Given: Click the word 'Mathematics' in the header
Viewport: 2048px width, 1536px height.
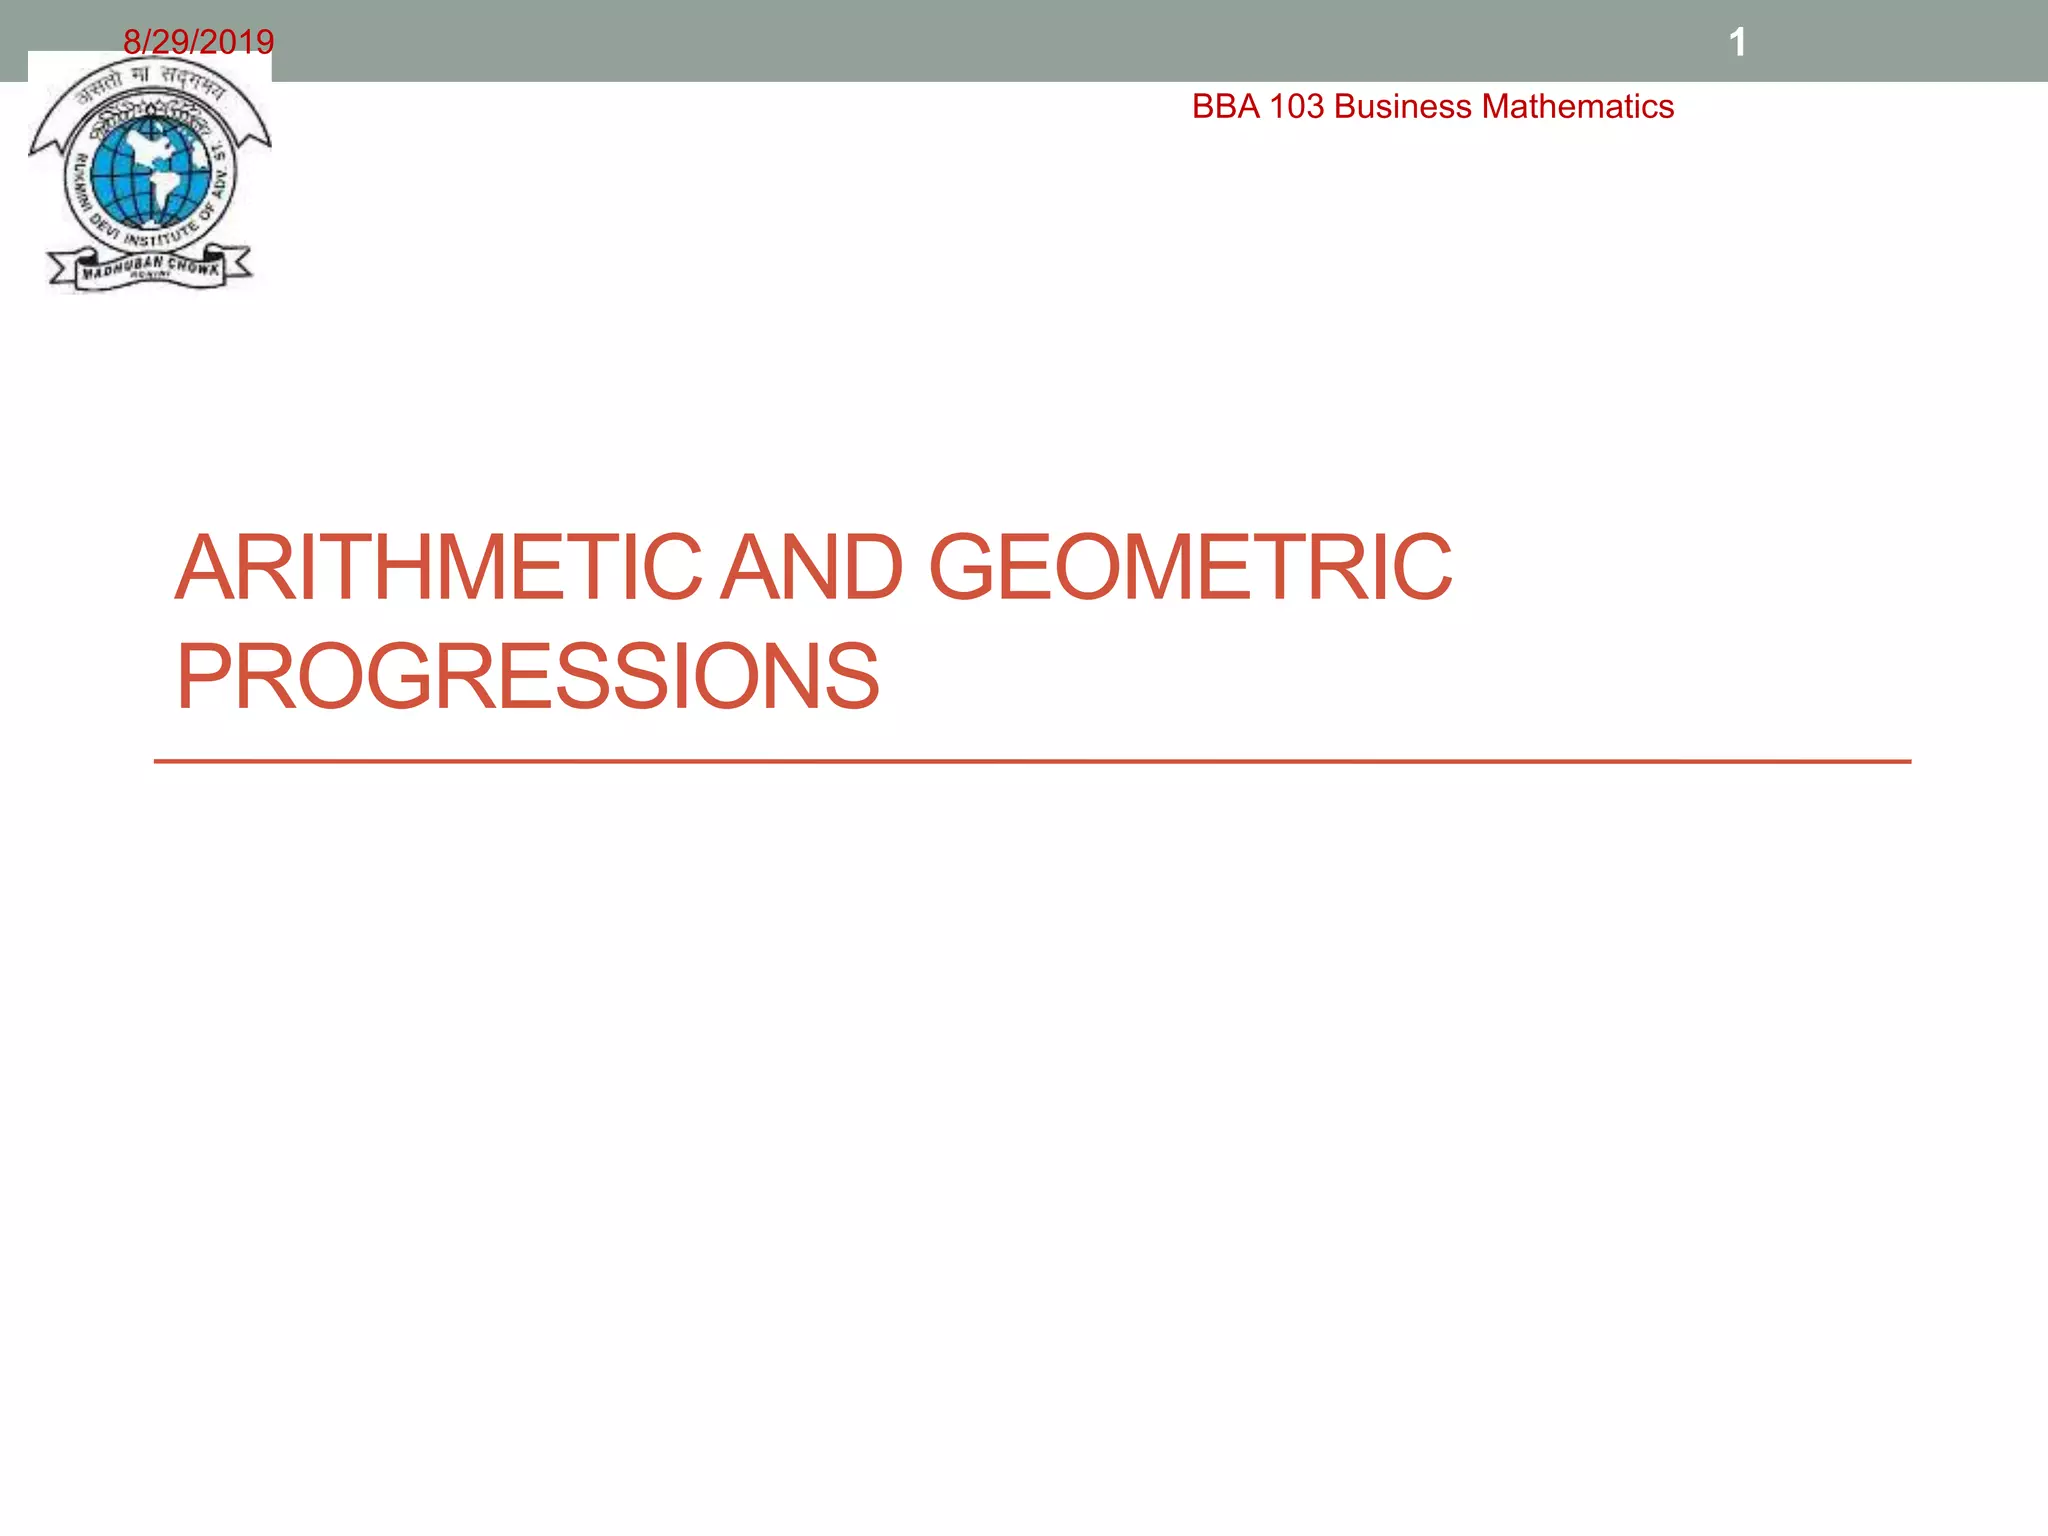Looking at the screenshot, I should 1577,107.
